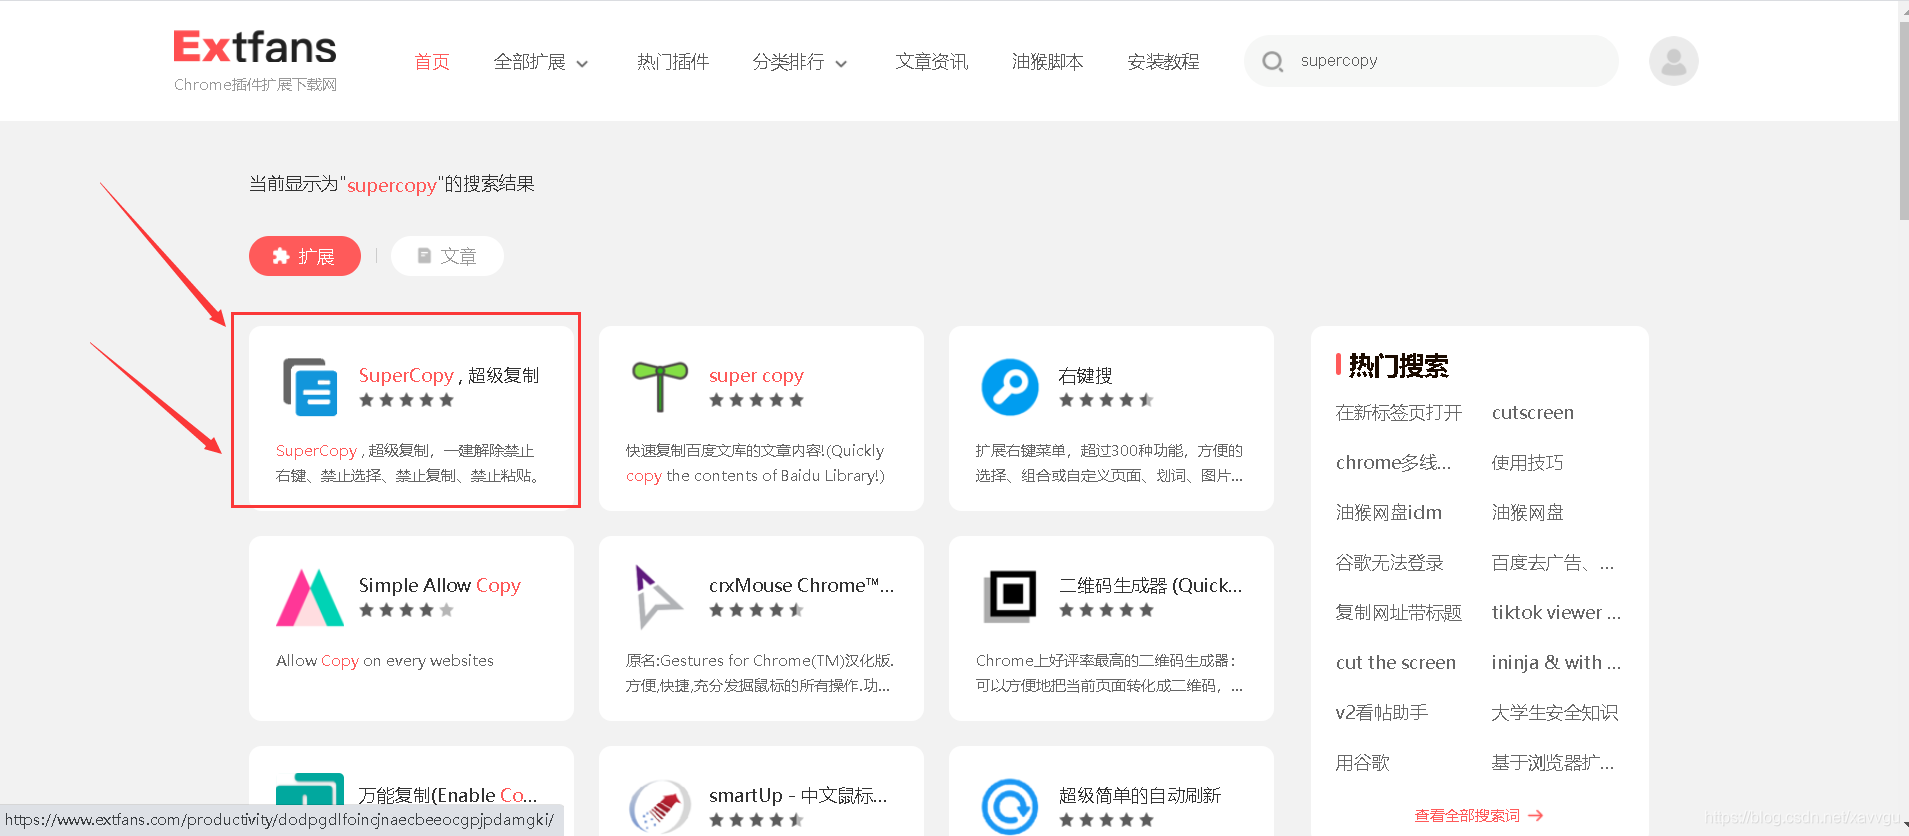Open the 二维码生成器 title link

pos(1151,586)
